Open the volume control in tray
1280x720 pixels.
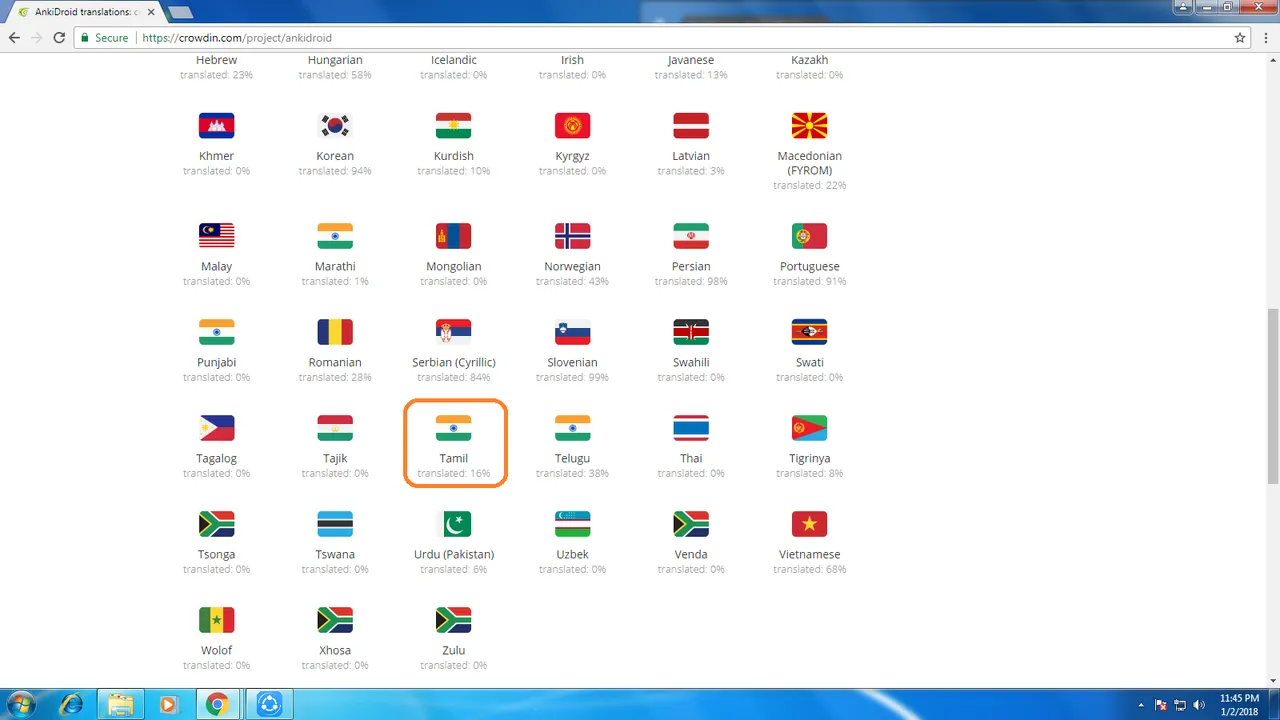point(1199,705)
